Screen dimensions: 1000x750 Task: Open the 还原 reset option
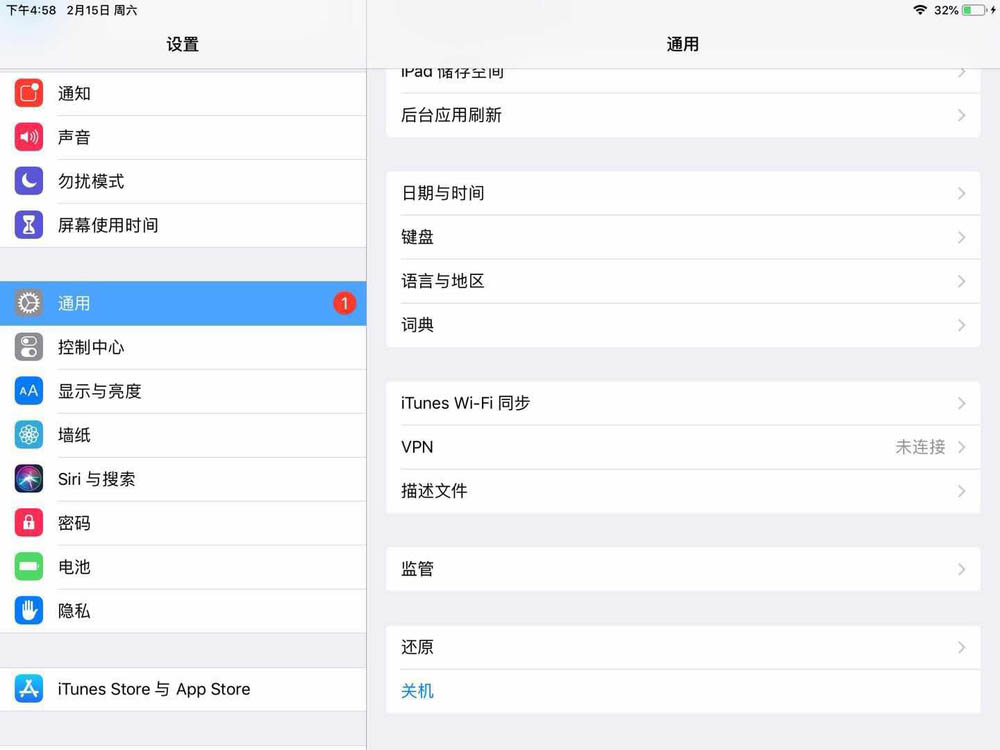[x=682, y=648]
